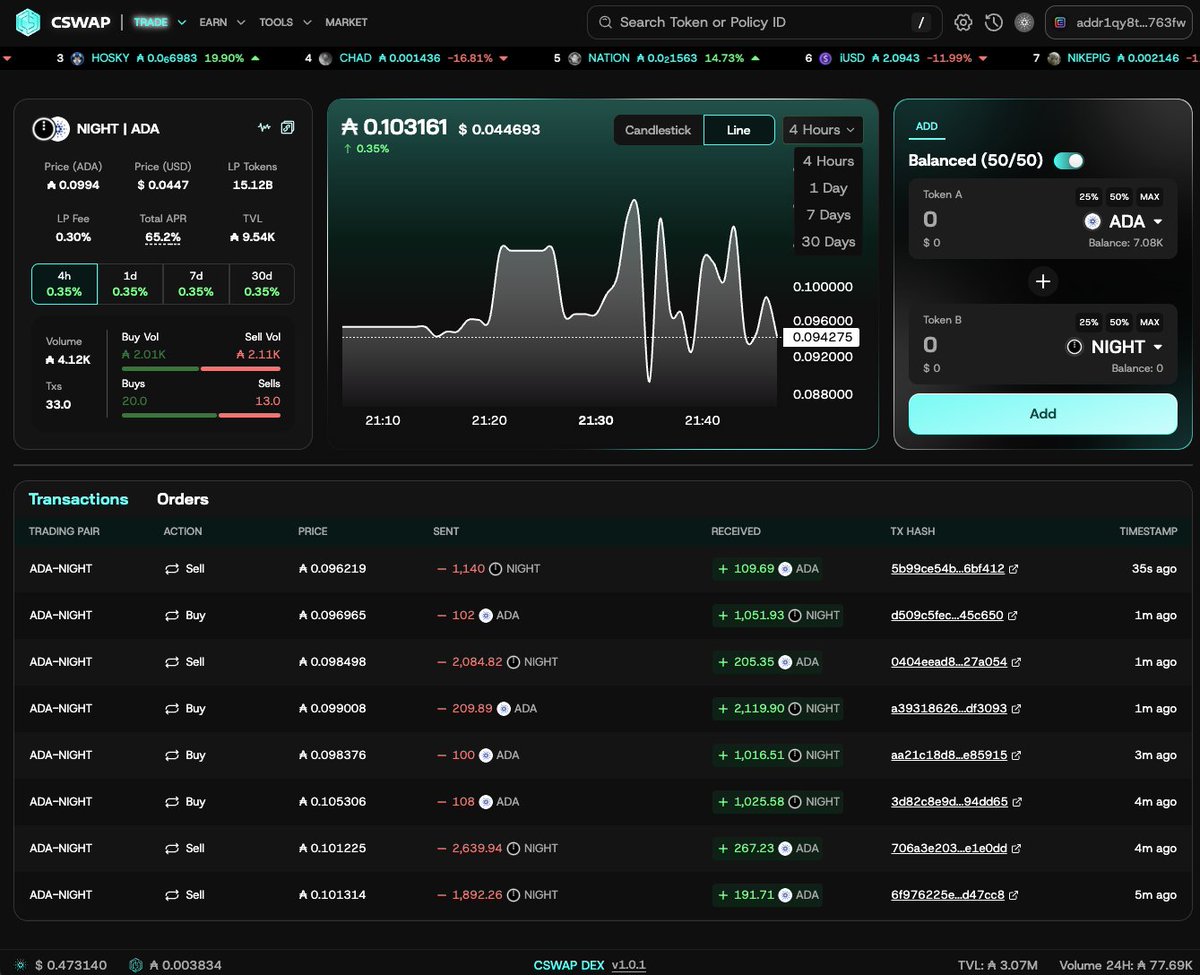1200x975 pixels.
Task: Select the 7d stats period toggle
Action: point(196,283)
